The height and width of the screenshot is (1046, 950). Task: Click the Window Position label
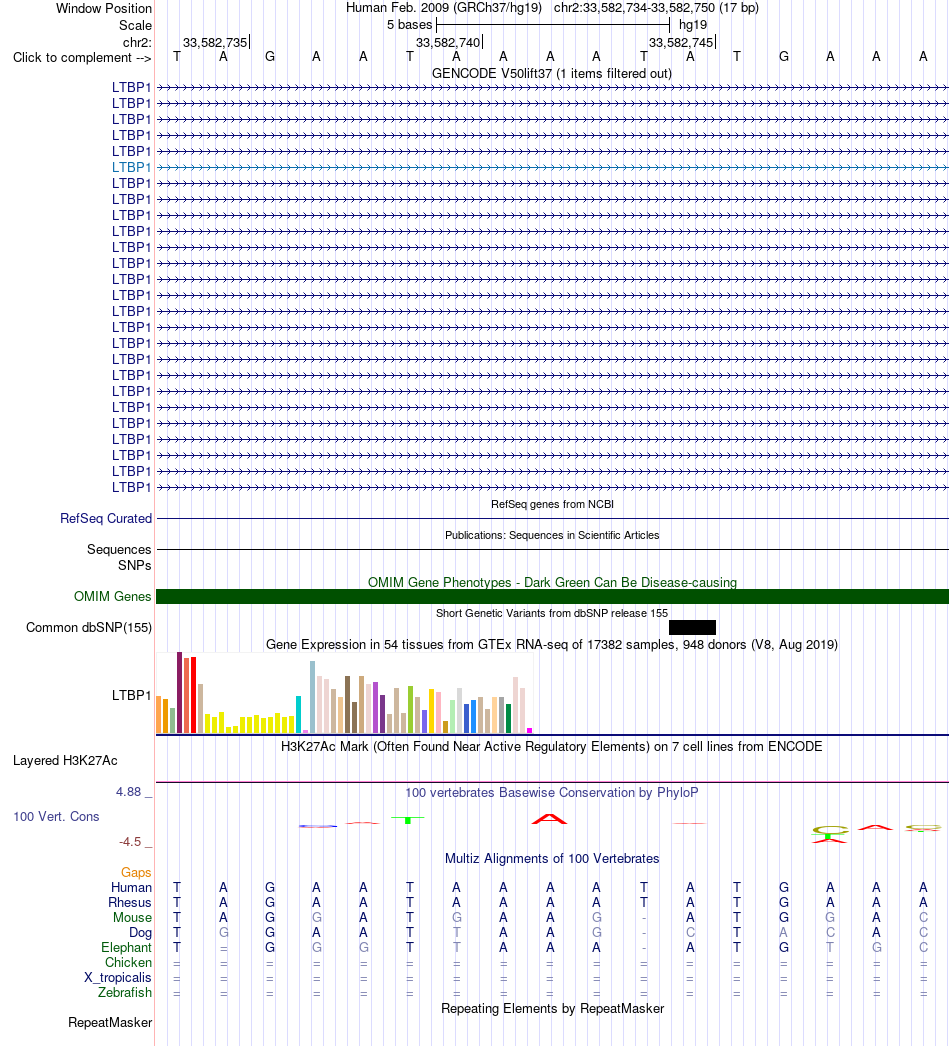point(104,9)
